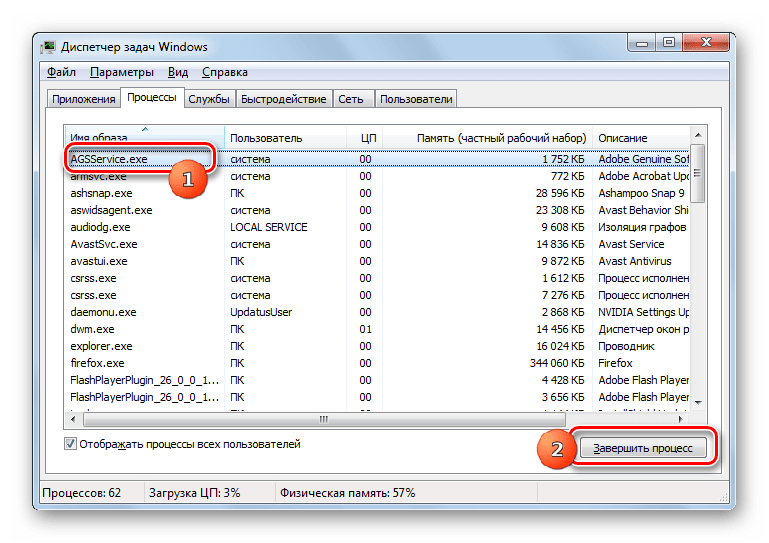The image size is (769, 543).
Task: Click Avast Antivirus description cell
Action: coord(635,261)
